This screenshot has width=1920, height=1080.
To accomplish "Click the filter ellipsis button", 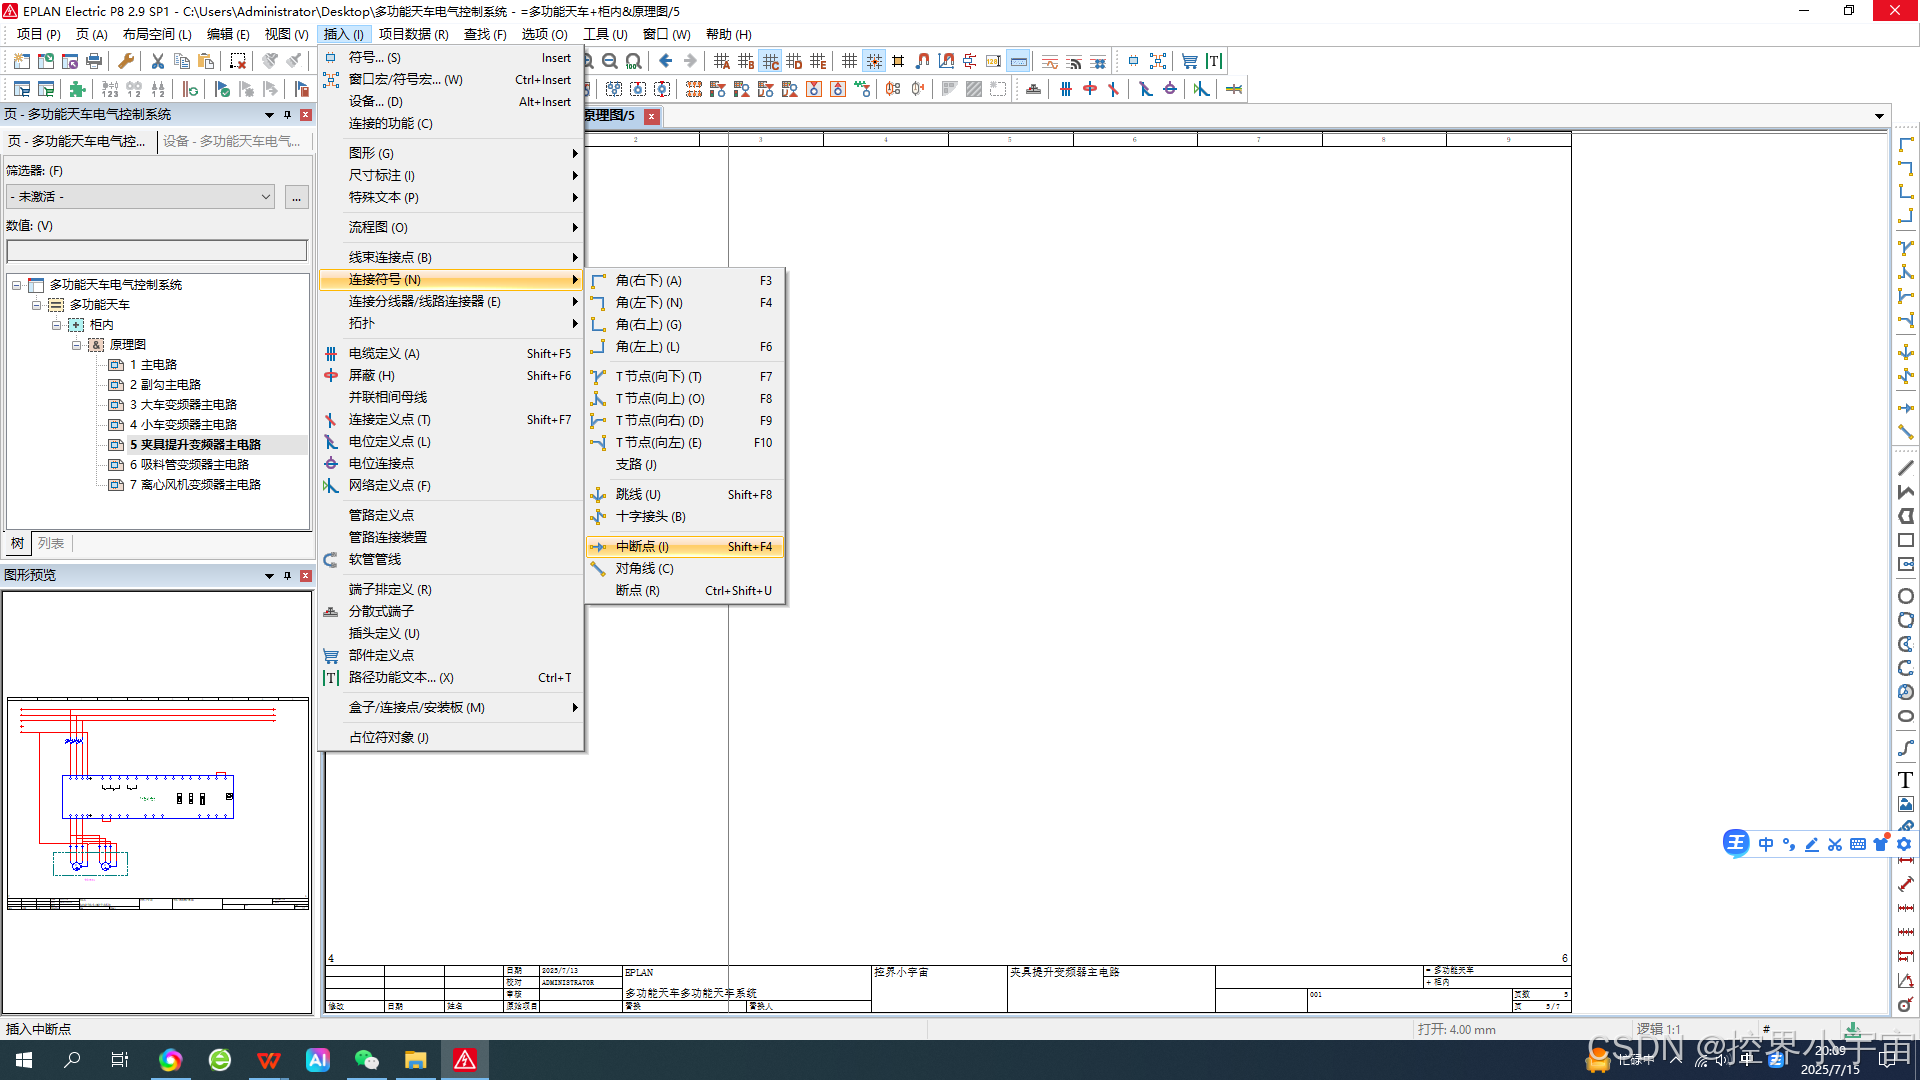I will click(296, 197).
